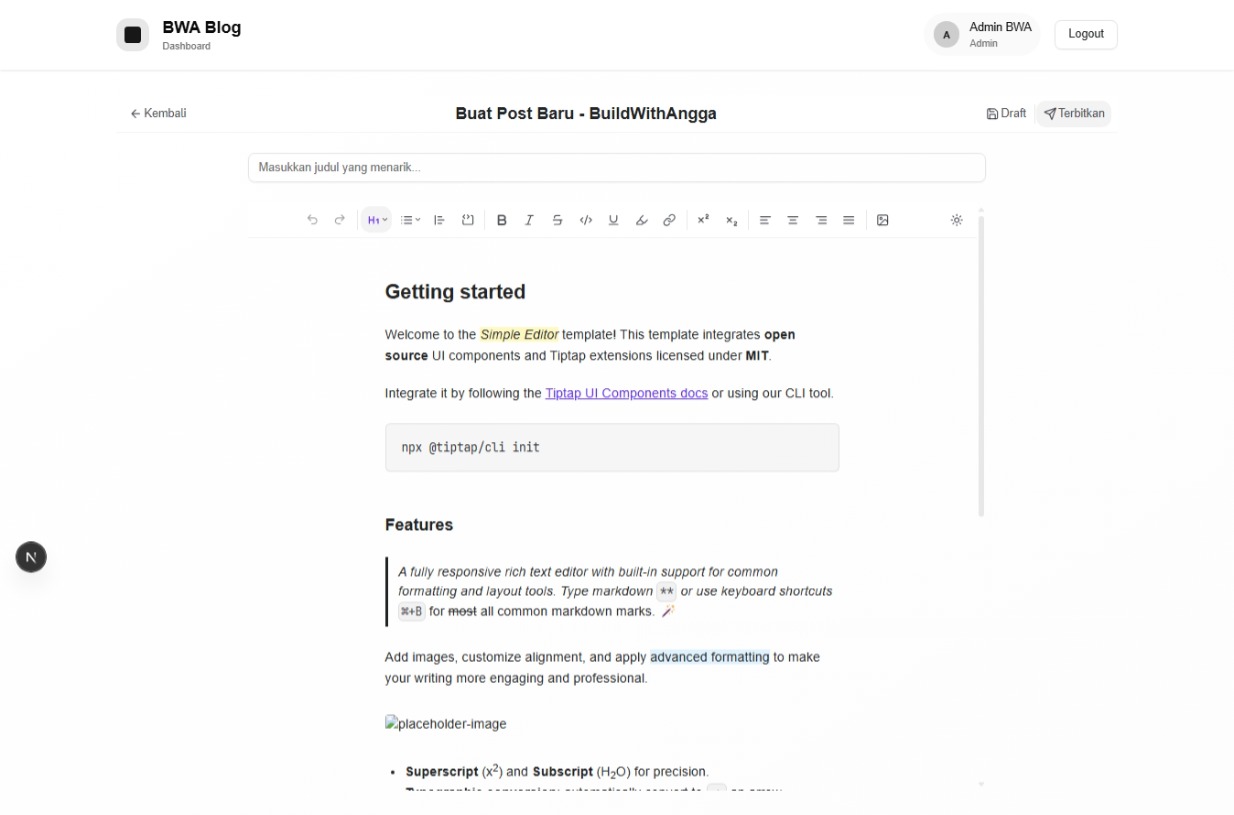
Task: Undo the last change
Action: click(x=310, y=219)
